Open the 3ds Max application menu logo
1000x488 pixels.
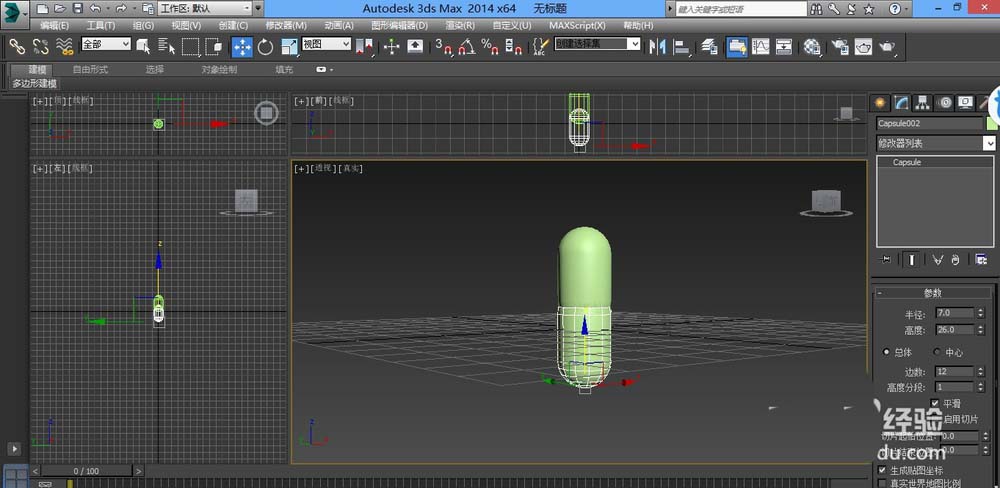[15, 13]
